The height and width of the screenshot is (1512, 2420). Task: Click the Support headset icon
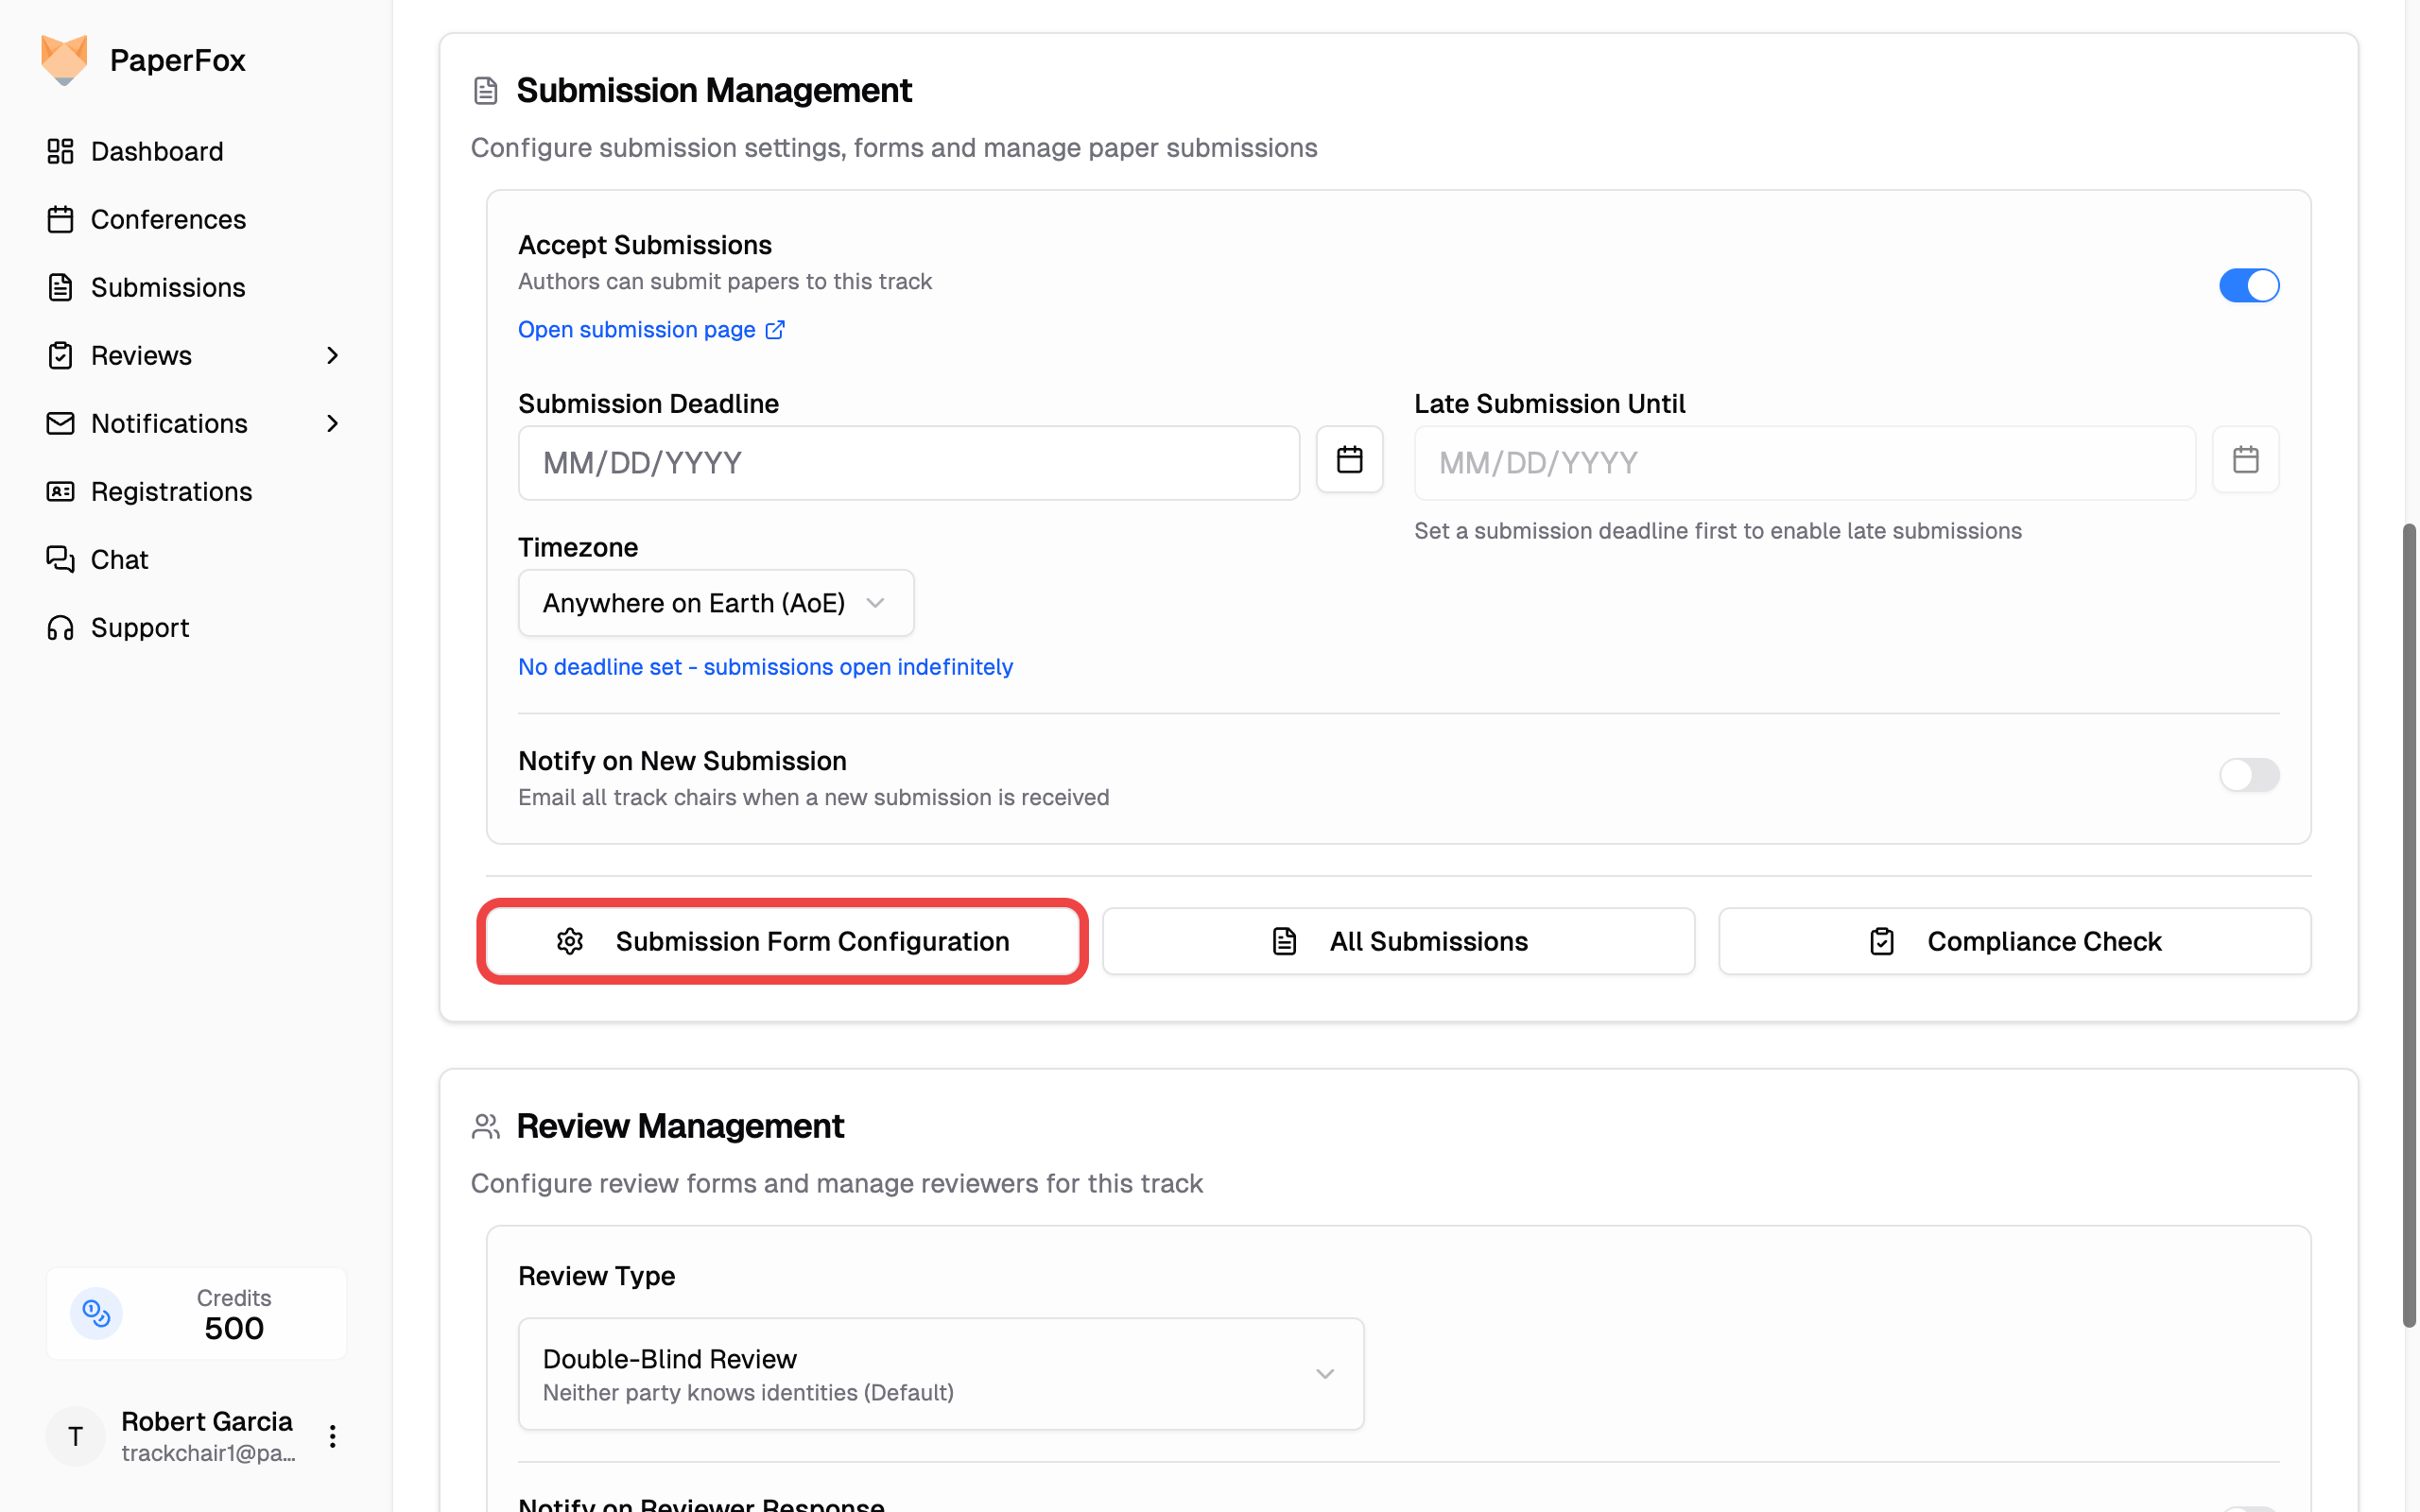[x=60, y=627]
